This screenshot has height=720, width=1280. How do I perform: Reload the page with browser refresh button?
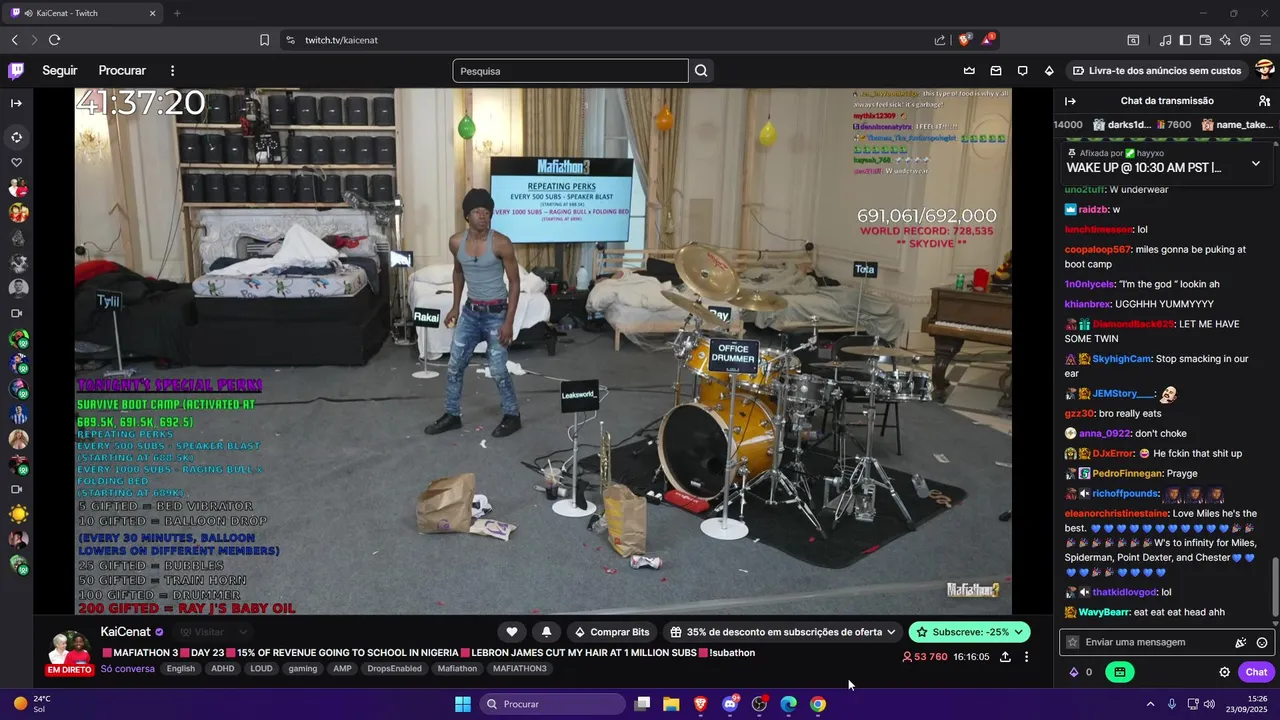click(x=54, y=40)
